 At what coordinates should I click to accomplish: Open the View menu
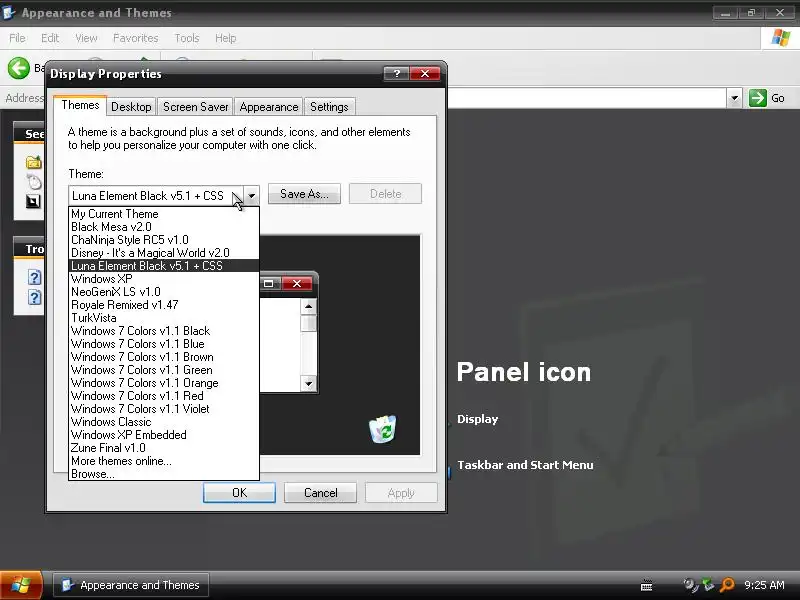[x=86, y=38]
